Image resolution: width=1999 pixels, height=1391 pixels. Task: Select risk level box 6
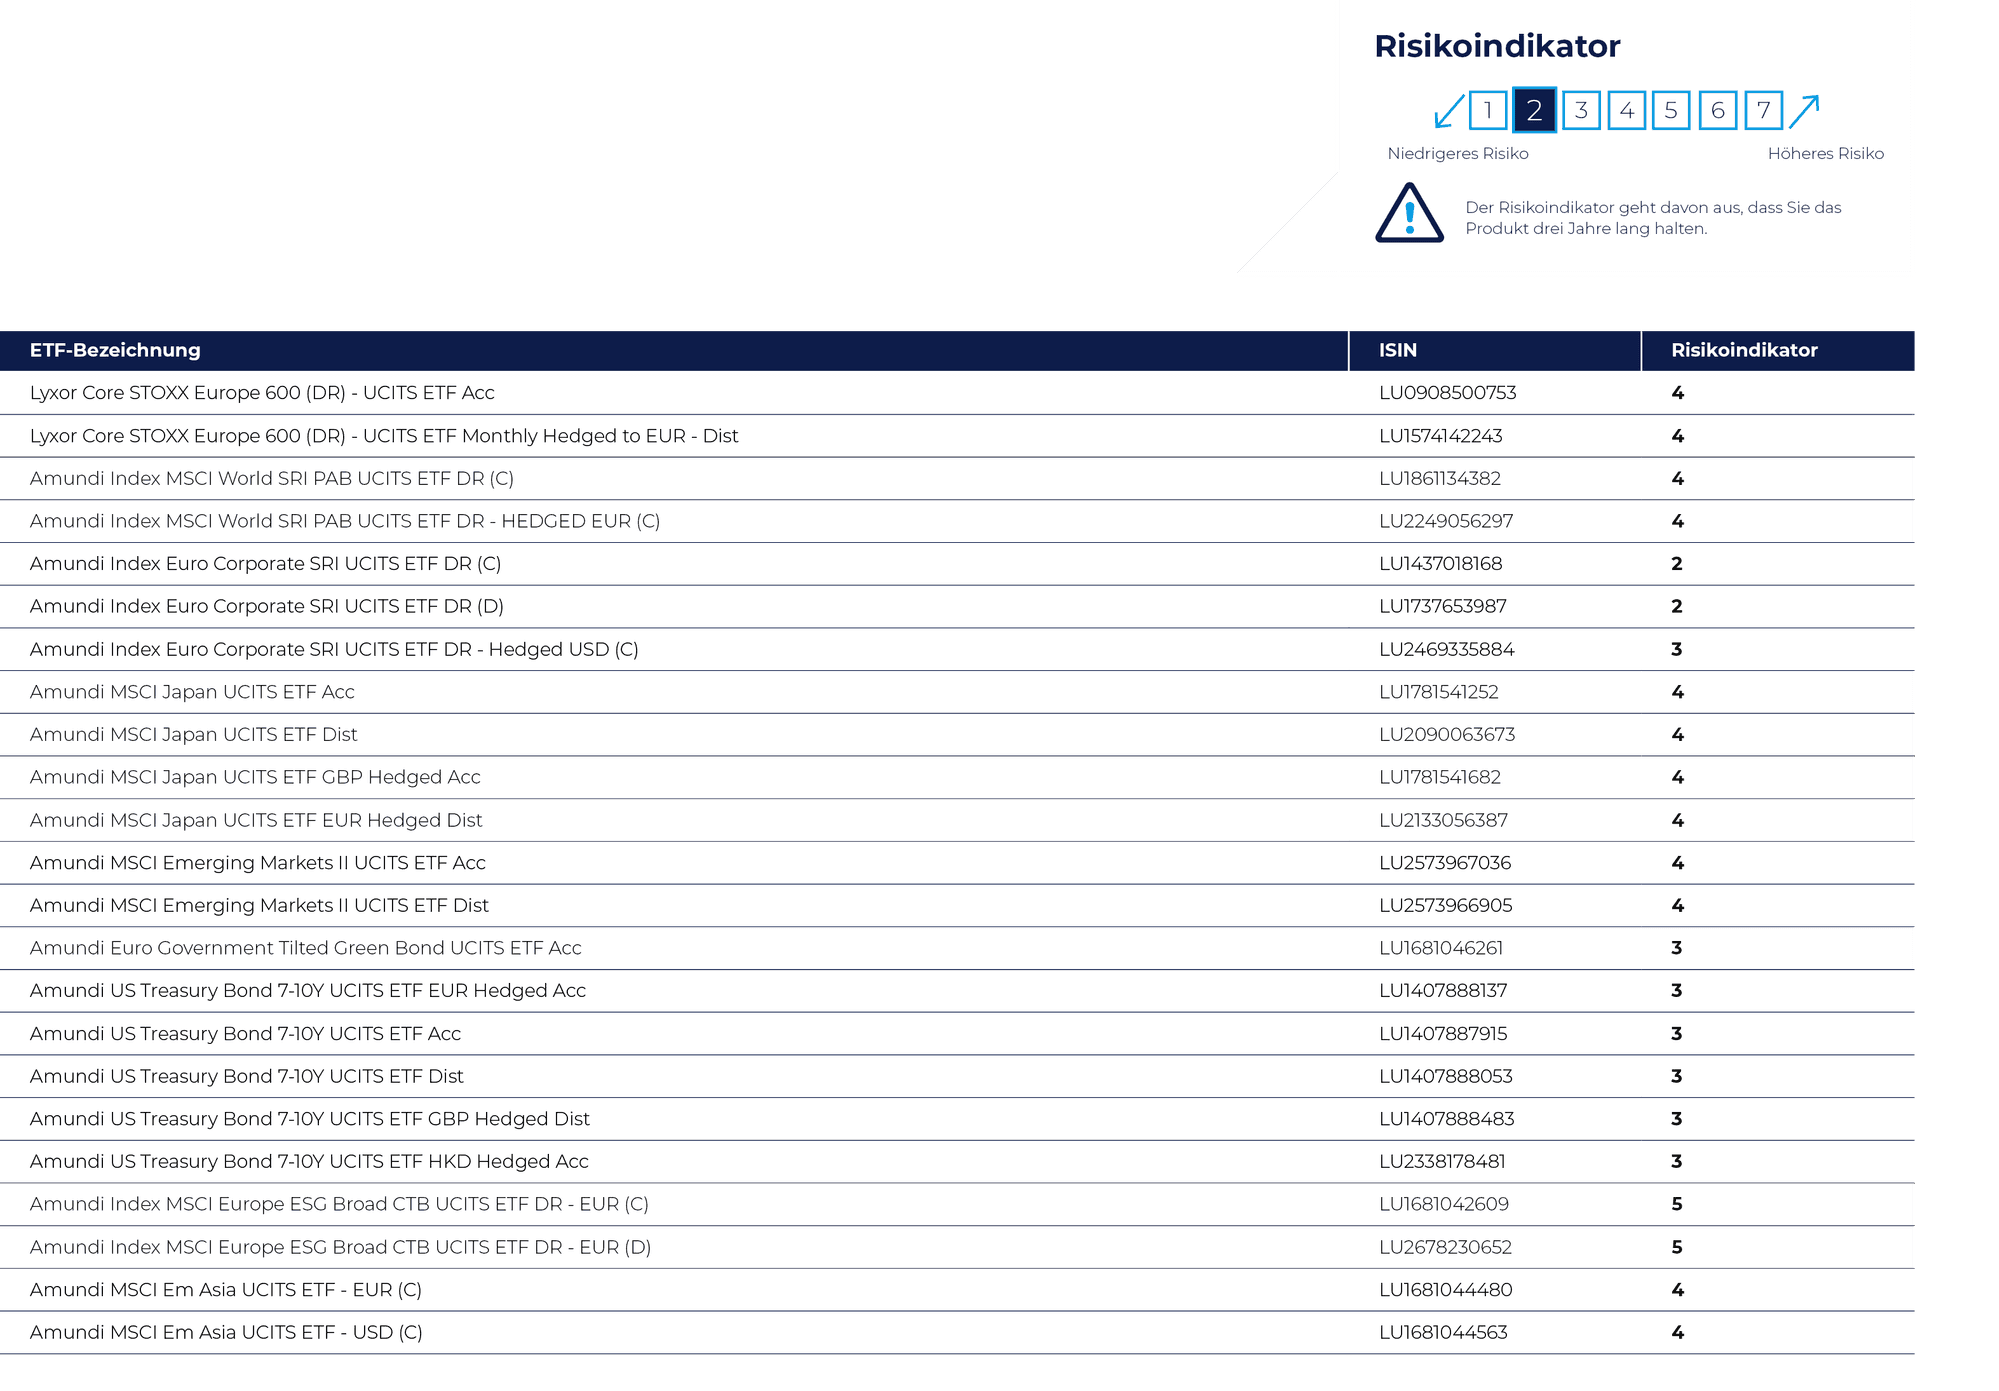[1718, 111]
